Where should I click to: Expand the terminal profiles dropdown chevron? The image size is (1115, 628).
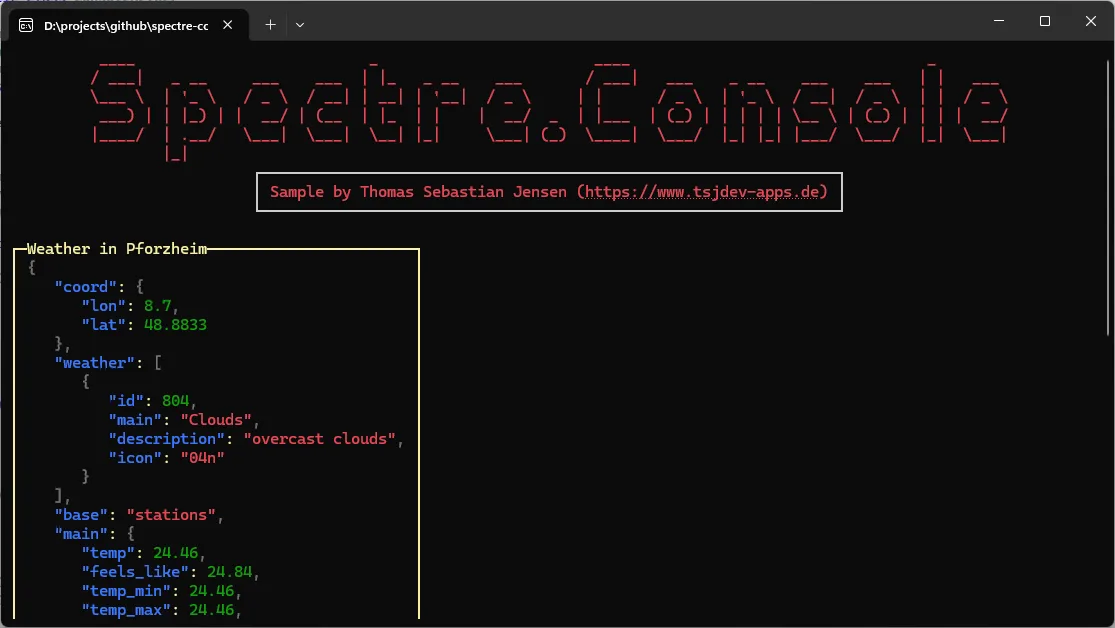pos(299,25)
